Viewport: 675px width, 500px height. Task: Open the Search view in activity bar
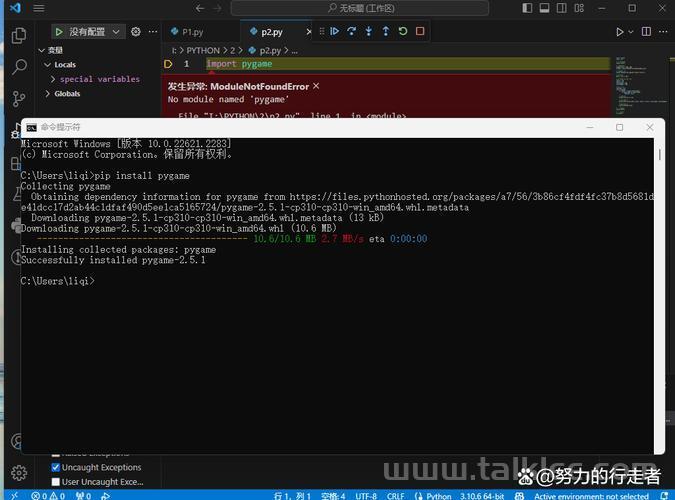coord(19,67)
